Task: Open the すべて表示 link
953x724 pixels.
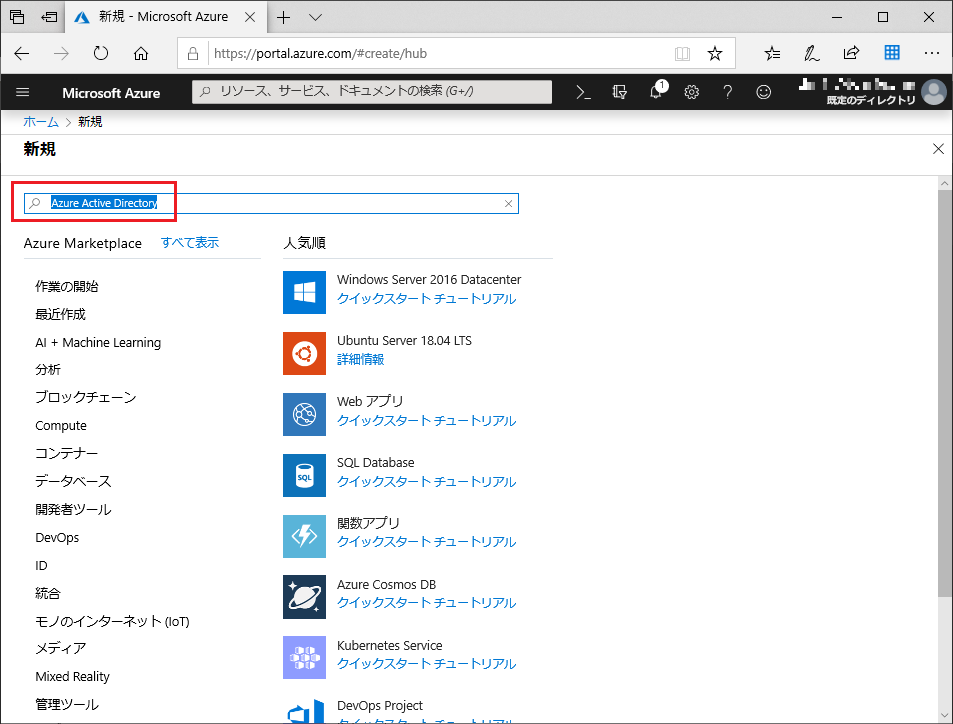Action: [190, 243]
